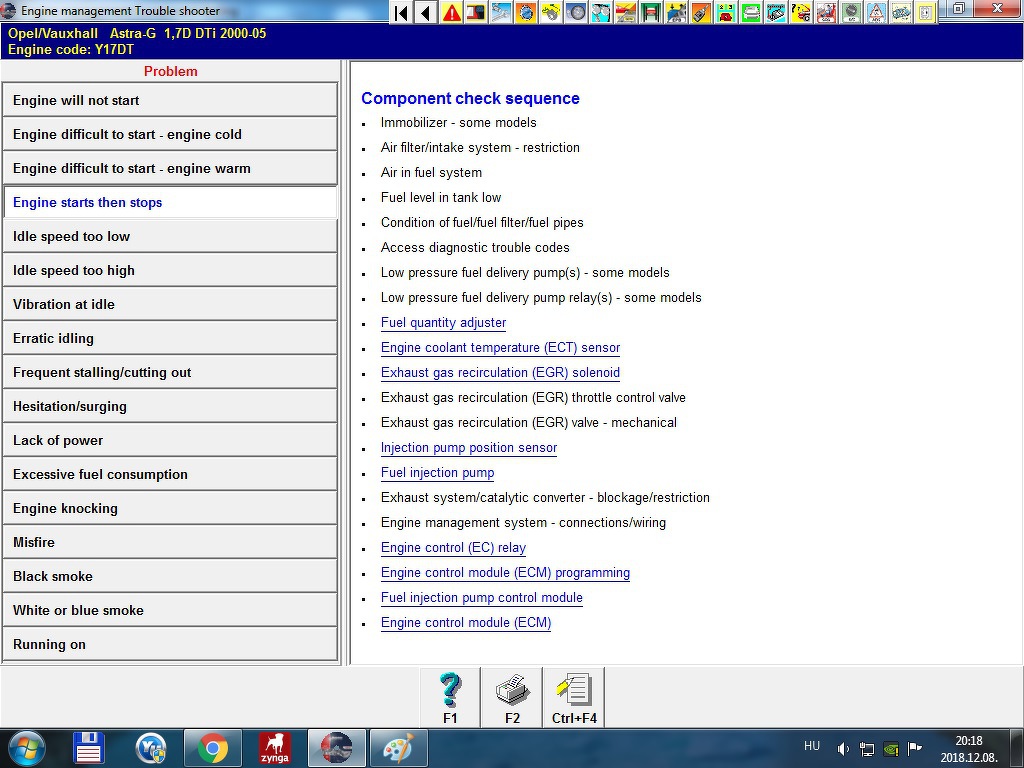Select 'Engine difficult to start - engine cold'
Image resolution: width=1024 pixels, height=768 pixels.
point(170,134)
